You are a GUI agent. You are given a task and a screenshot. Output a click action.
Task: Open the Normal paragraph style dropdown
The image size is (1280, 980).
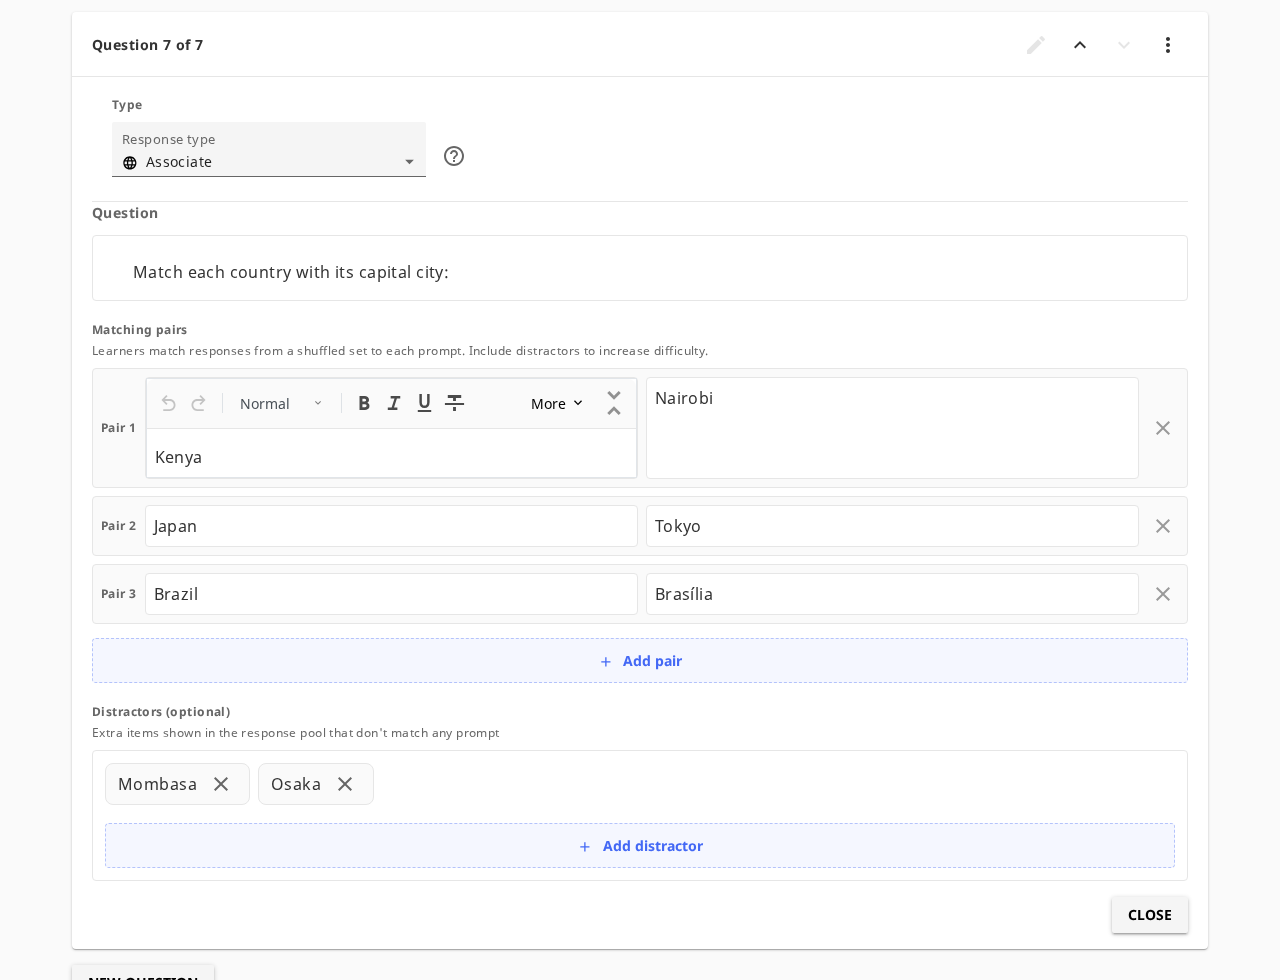282,404
